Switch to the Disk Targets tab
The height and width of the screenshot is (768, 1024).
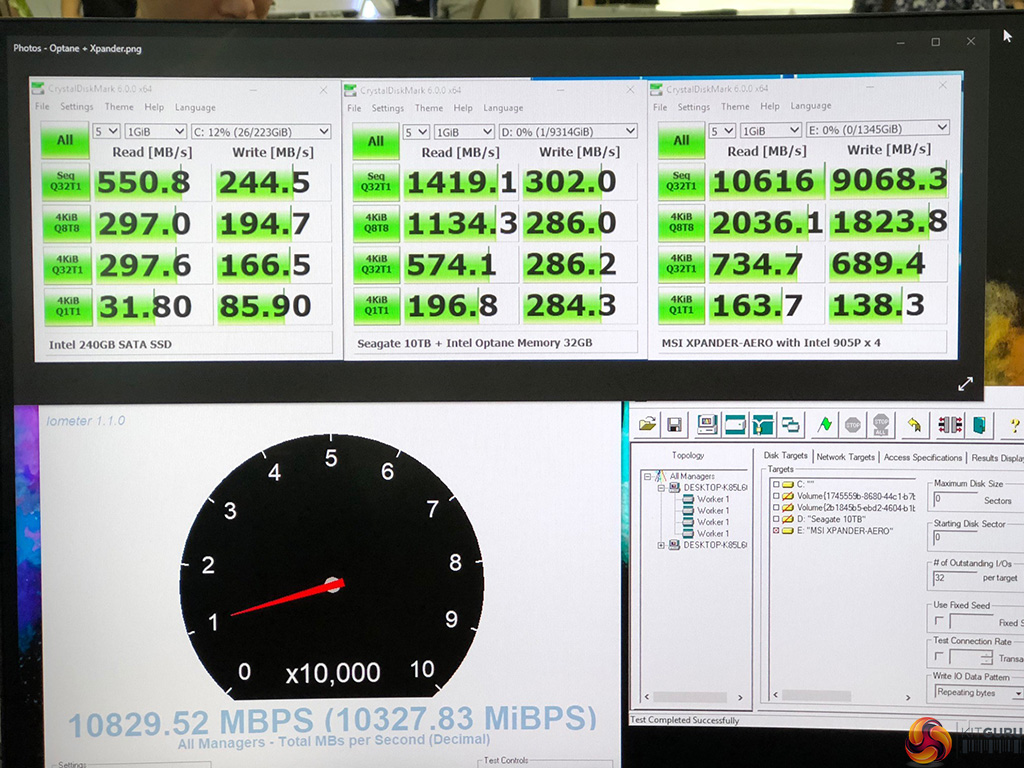pyautogui.click(x=786, y=455)
